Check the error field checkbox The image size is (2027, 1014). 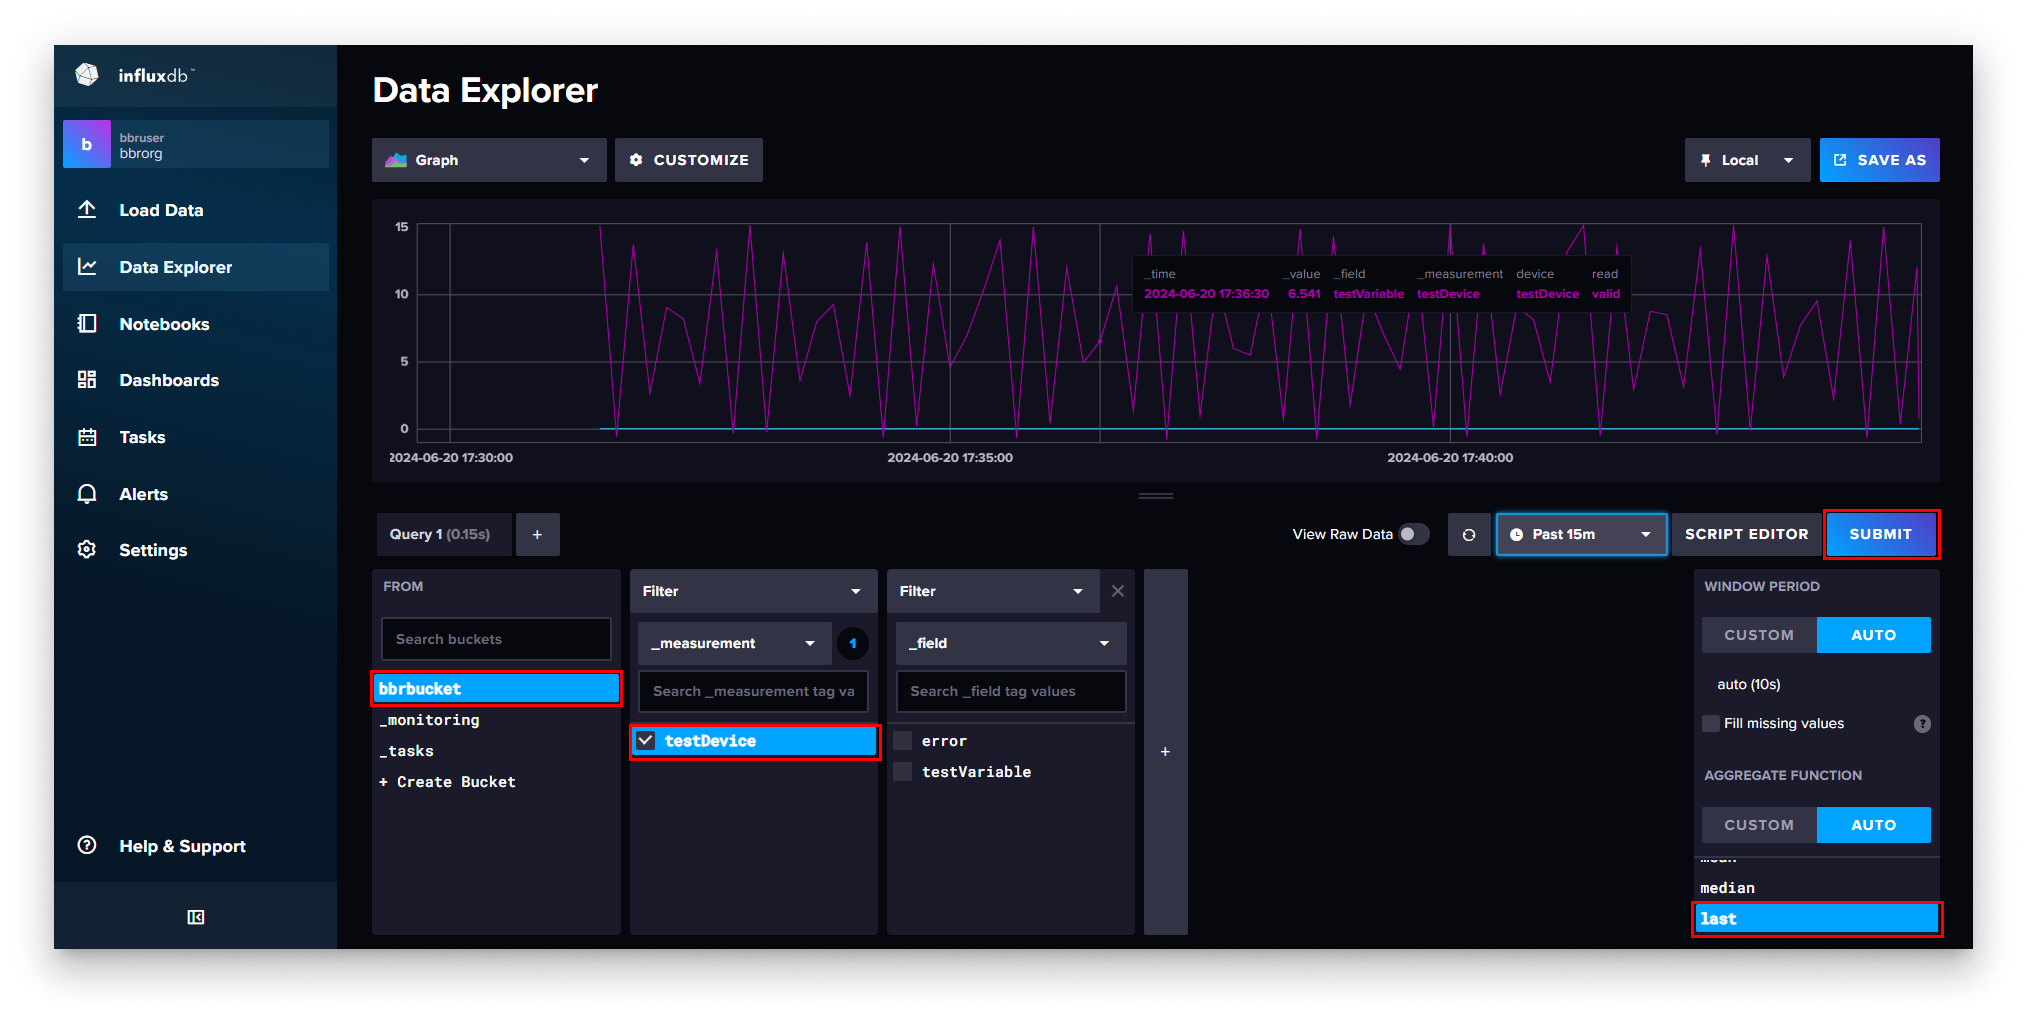coord(902,740)
